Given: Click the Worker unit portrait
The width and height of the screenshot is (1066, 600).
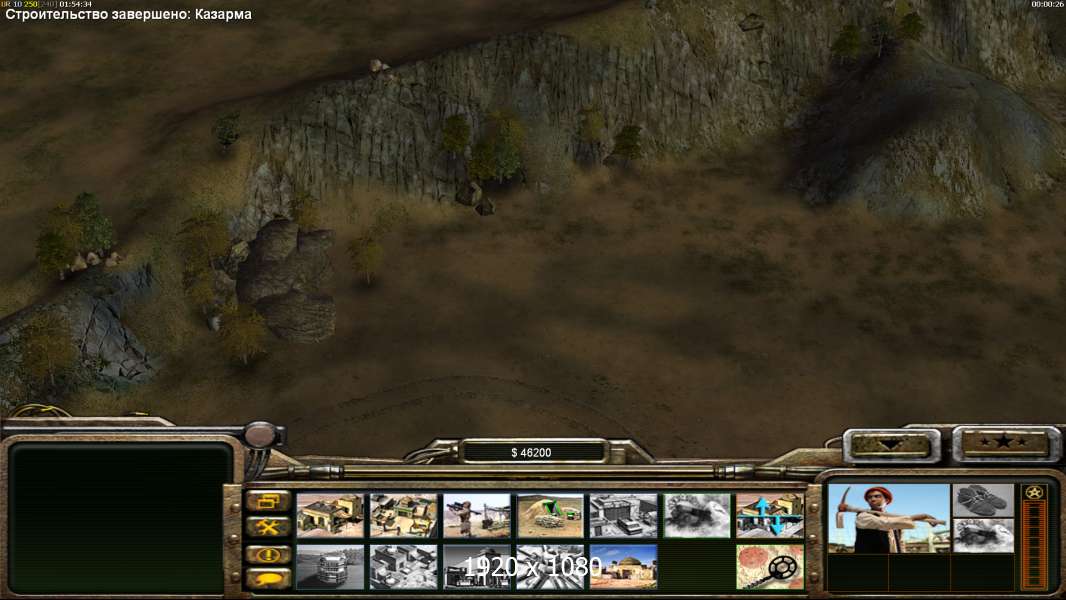Looking at the screenshot, I should [889, 518].
